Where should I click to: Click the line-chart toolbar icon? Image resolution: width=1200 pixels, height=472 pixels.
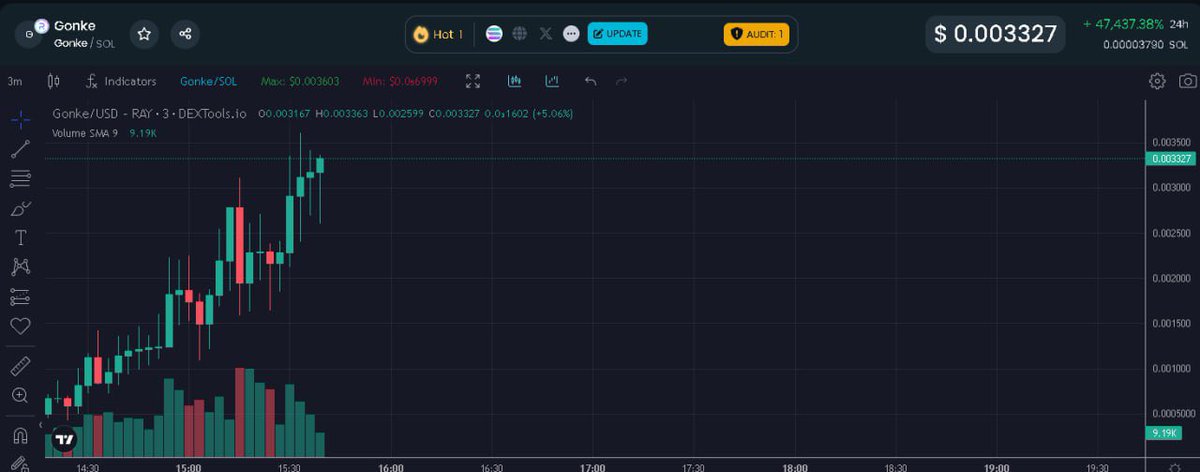(x=552, y=81)
